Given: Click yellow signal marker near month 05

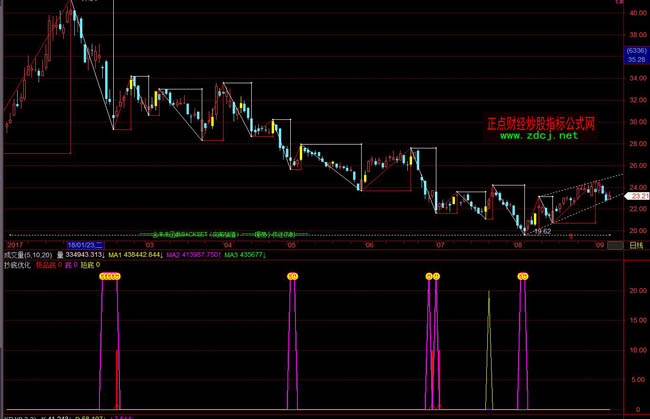Looking at the screenshot, I should (x=293, y=275).
